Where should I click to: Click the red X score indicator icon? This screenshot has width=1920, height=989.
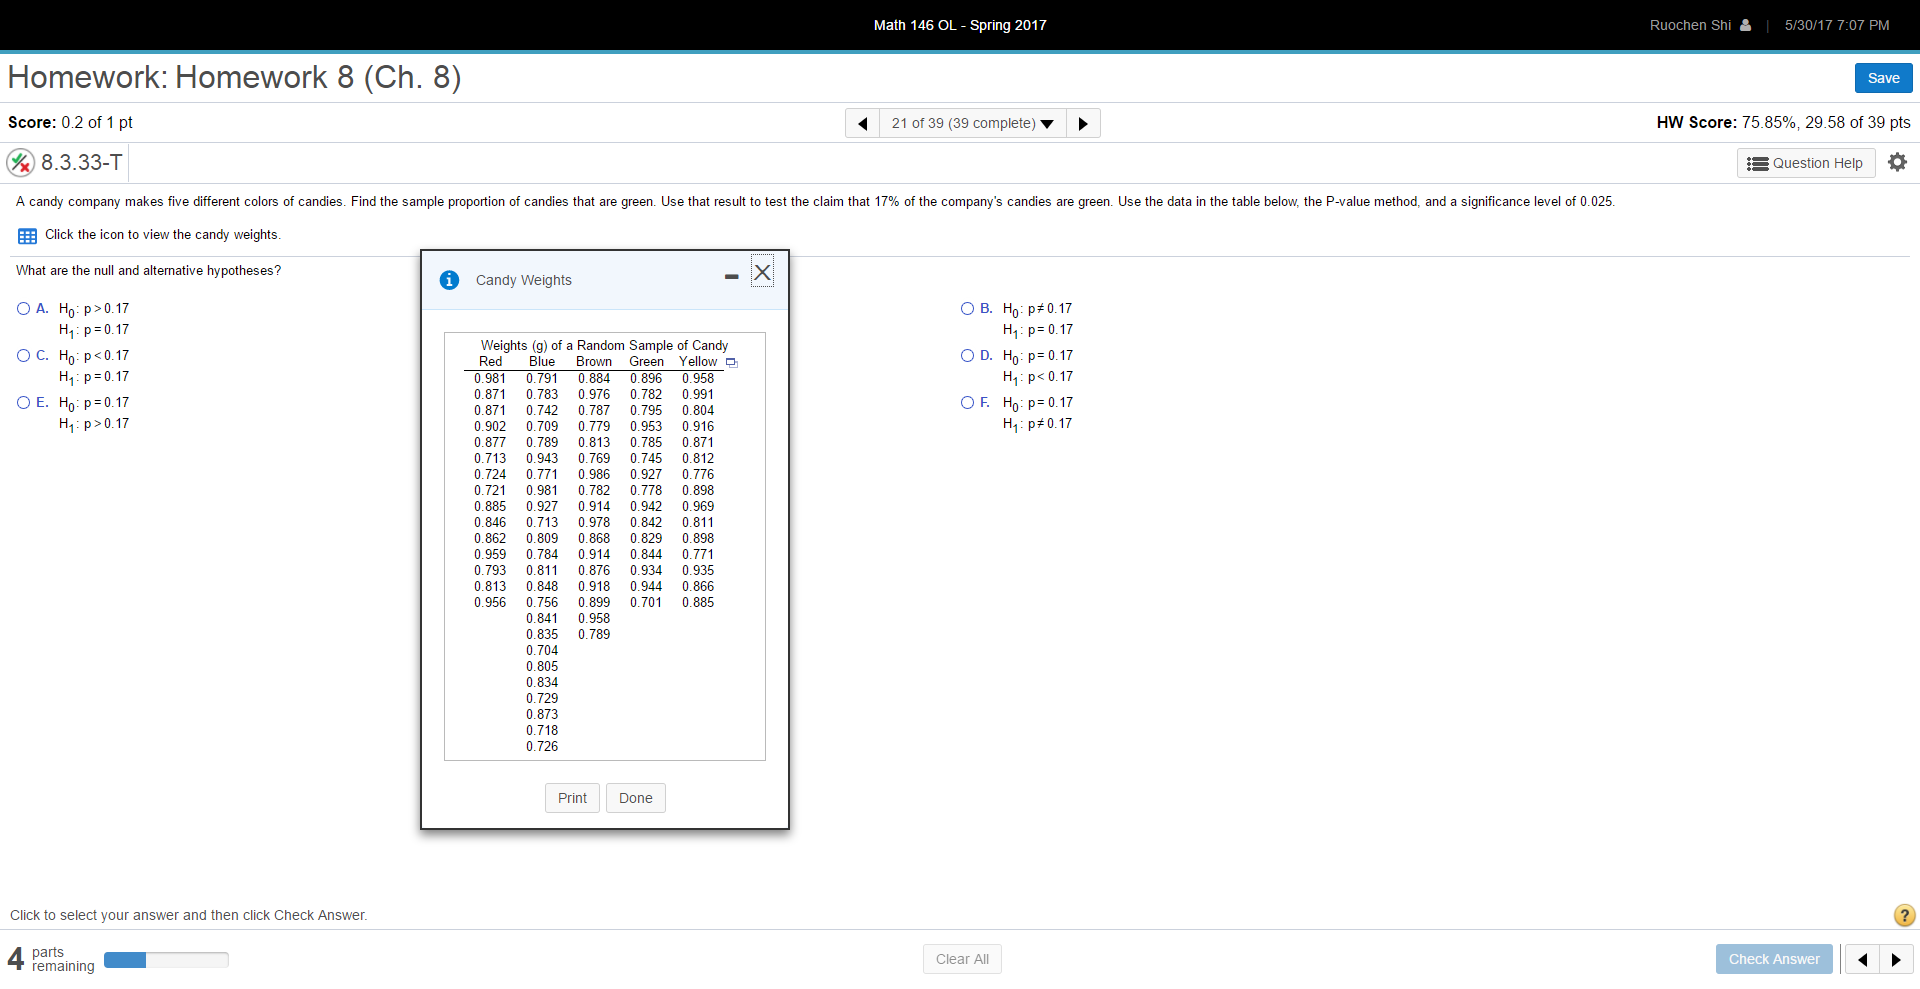[20, 162]
